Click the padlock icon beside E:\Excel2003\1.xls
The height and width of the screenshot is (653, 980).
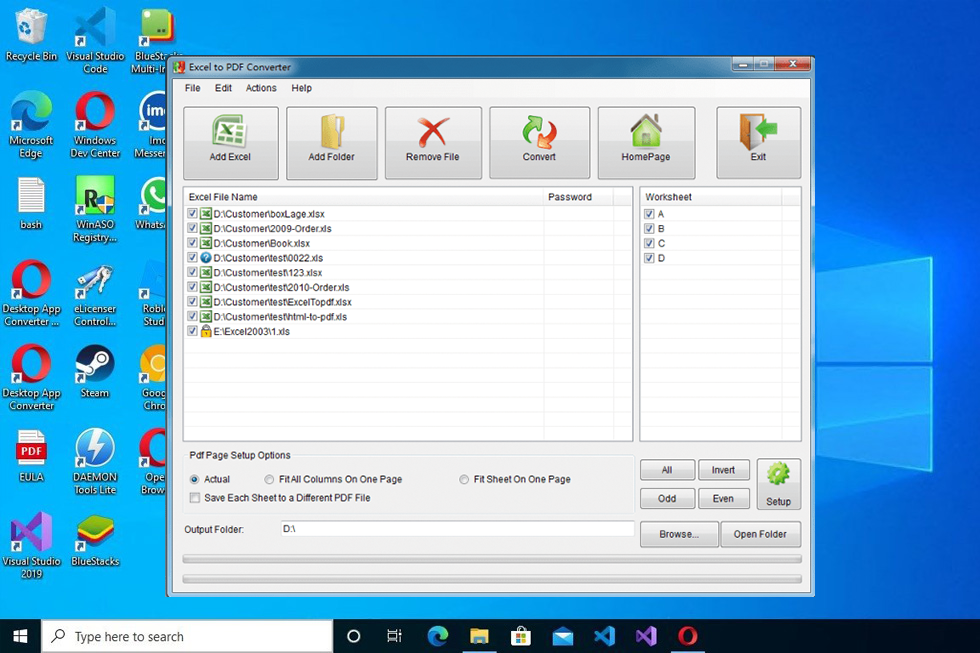204,330
